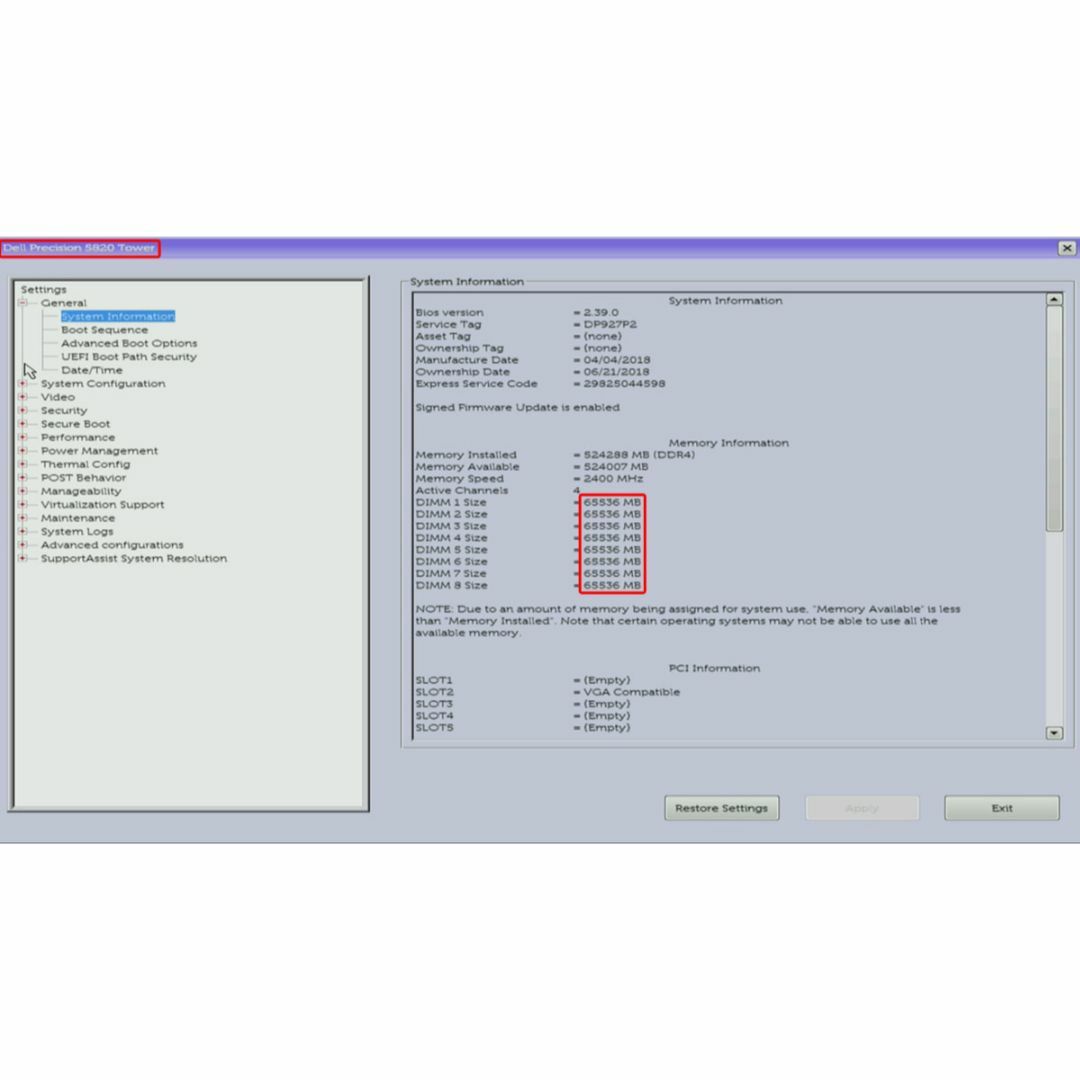Select the Advanced configurations label
The height and width of the screenshot is (1080, 1080).
click(112, 545)
